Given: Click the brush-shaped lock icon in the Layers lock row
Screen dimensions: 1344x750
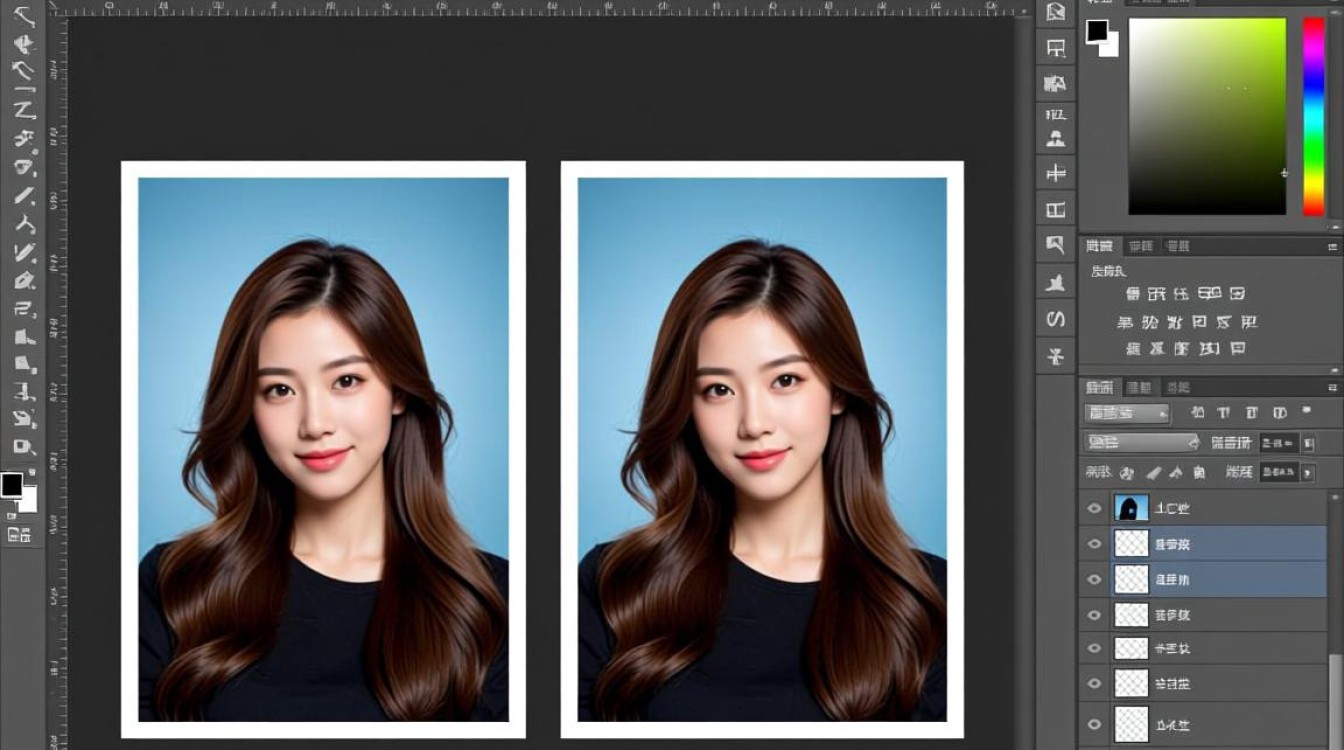Looking at the screenshot, I should point(1152,472).
